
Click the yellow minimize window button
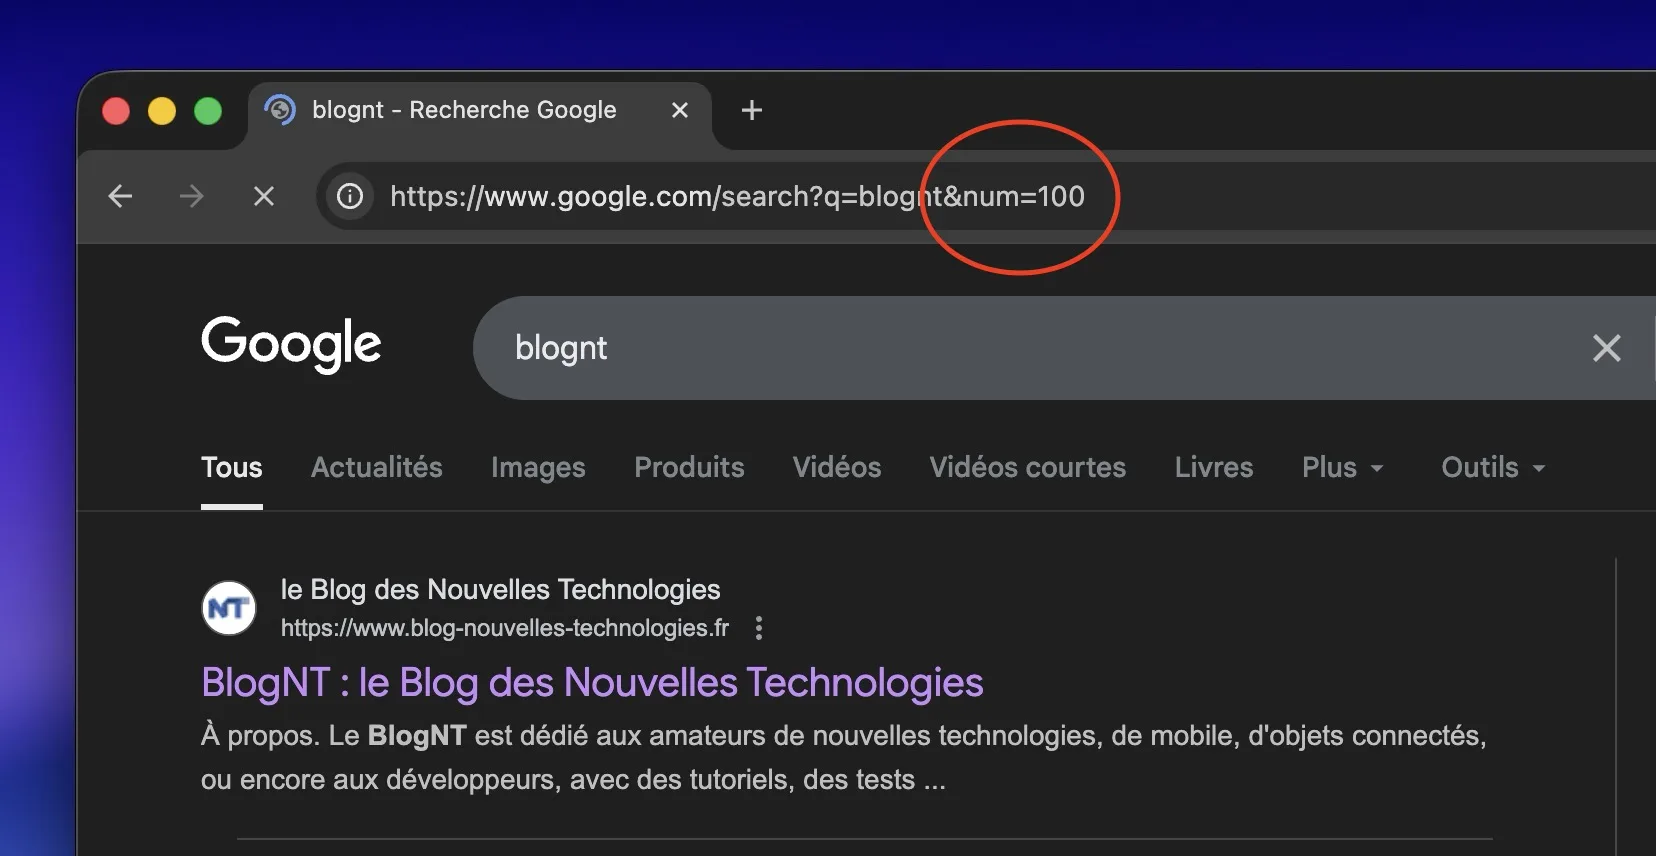coord(162,110)
